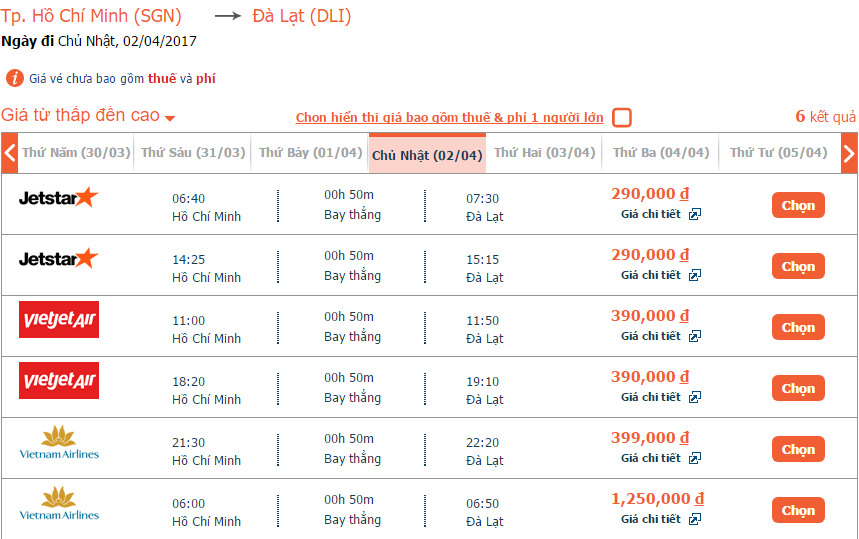The width and height of the screenshot is (859, 539).
Task: Tick the tax and fee inclusive price checkbox
Action: [622, 117]
